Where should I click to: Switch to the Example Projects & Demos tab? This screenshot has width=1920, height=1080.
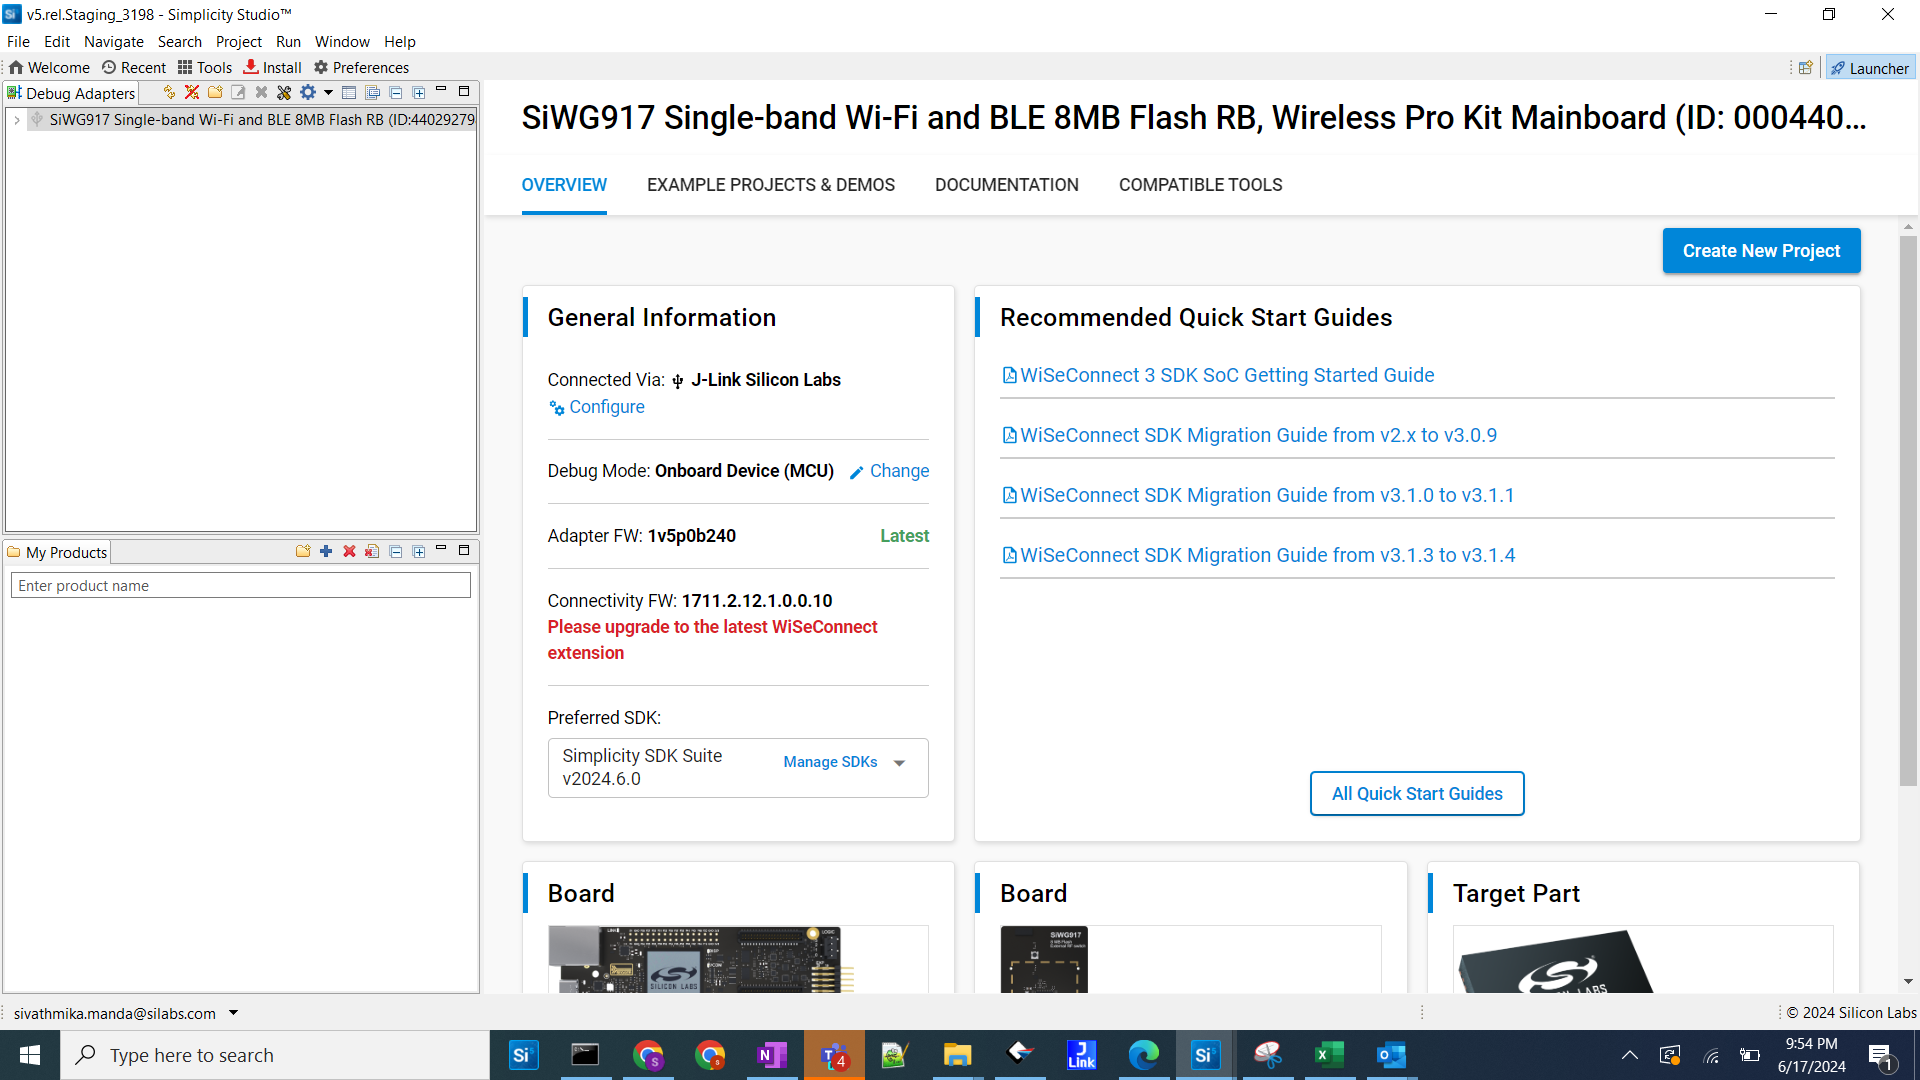[770, 185]
